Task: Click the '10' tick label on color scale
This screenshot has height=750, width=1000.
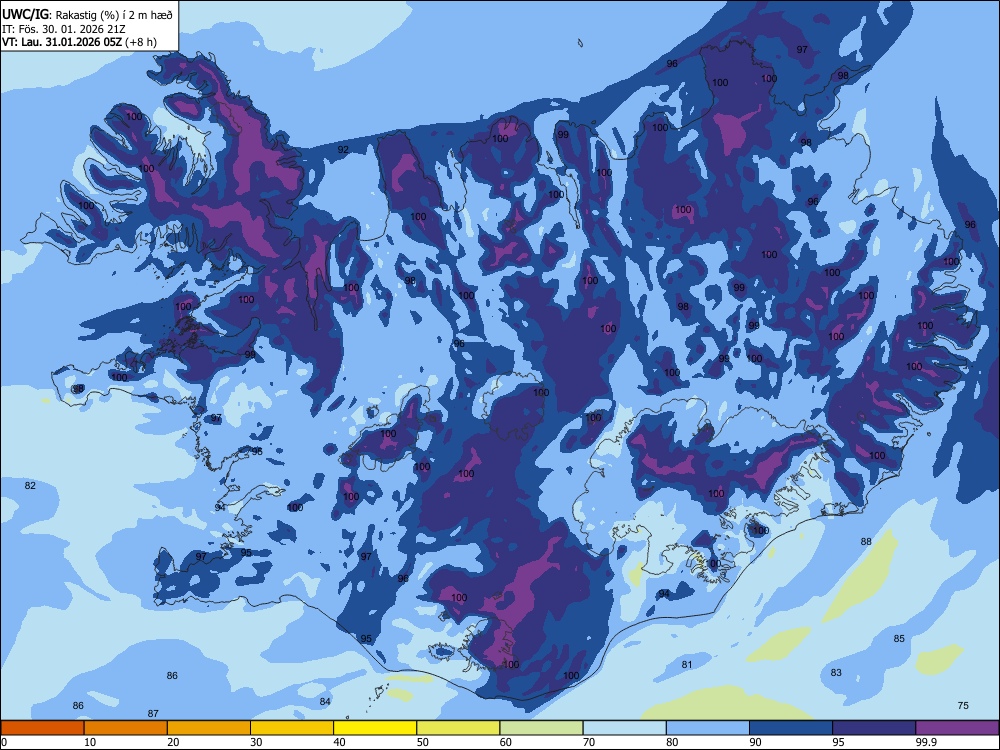Action: pyautogui.click(x=90, y=742)
